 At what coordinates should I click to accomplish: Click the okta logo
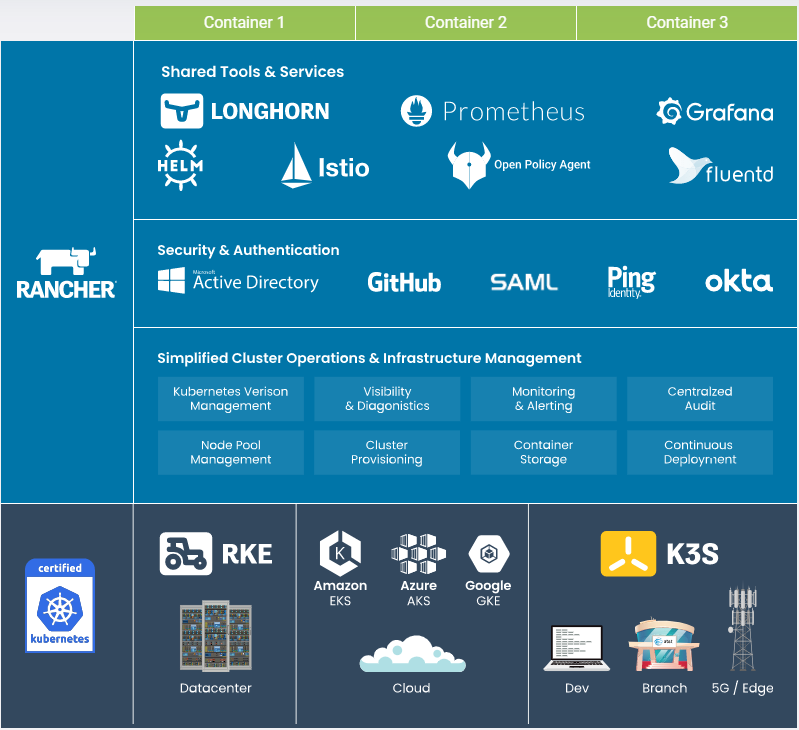click(x=739, y=281)
